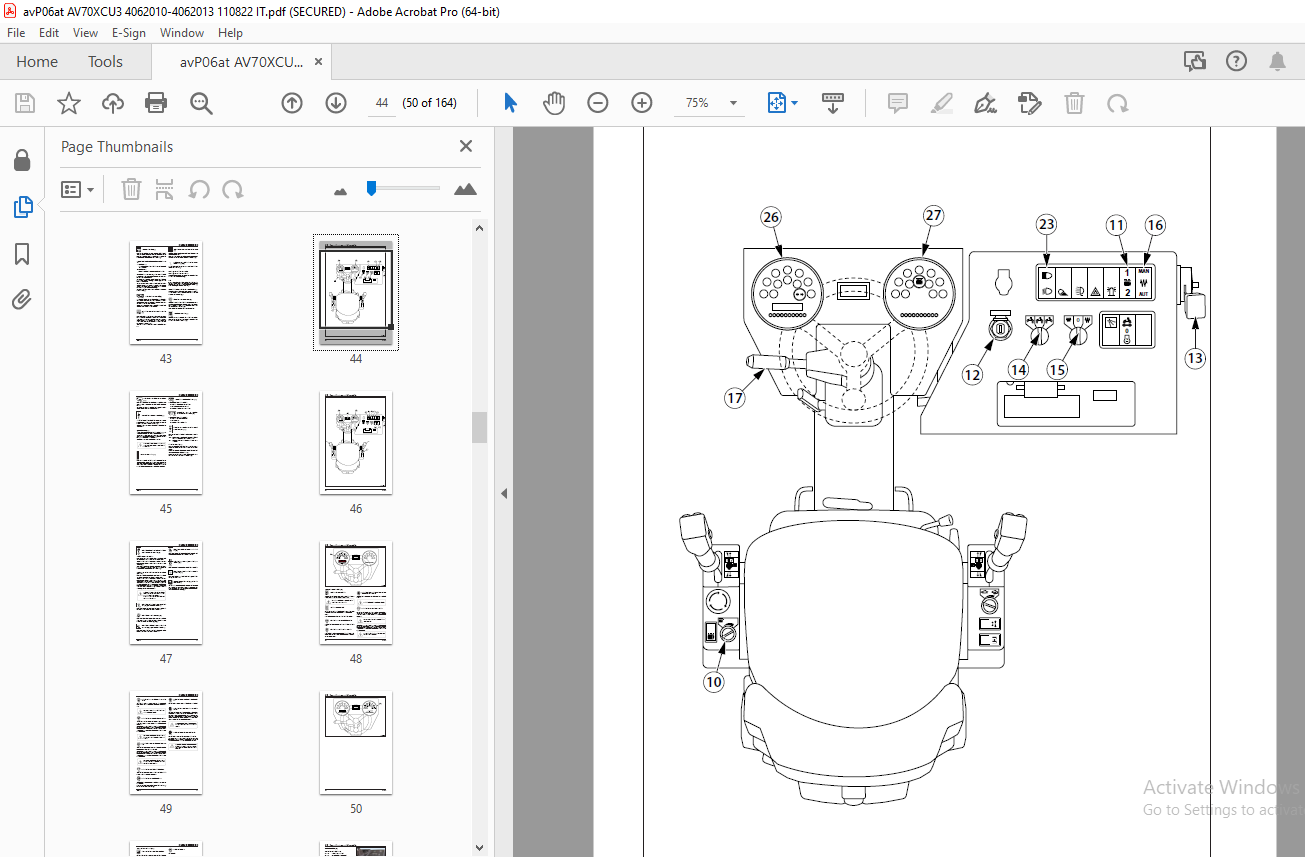
Task: Zoom out with the minus icon
Action: (598, 103)
